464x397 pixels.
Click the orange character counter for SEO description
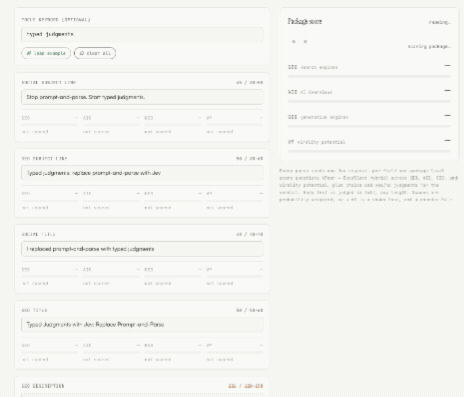pyautogui.click(x=246, y=386)
